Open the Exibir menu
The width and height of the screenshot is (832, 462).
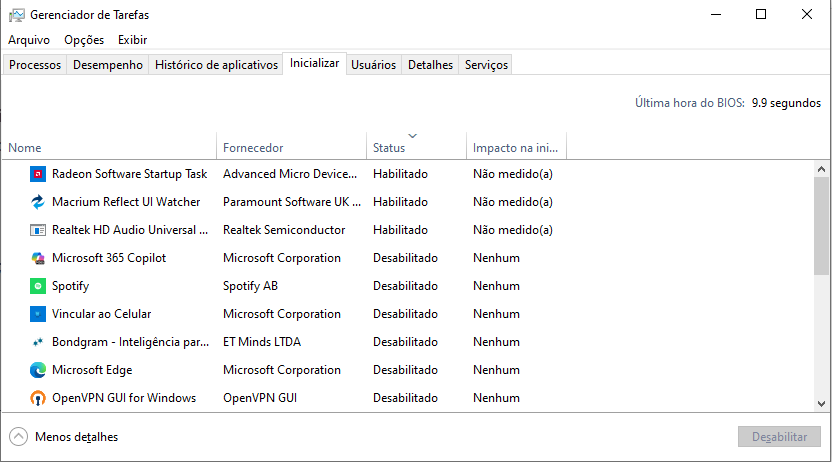point(132,40)
